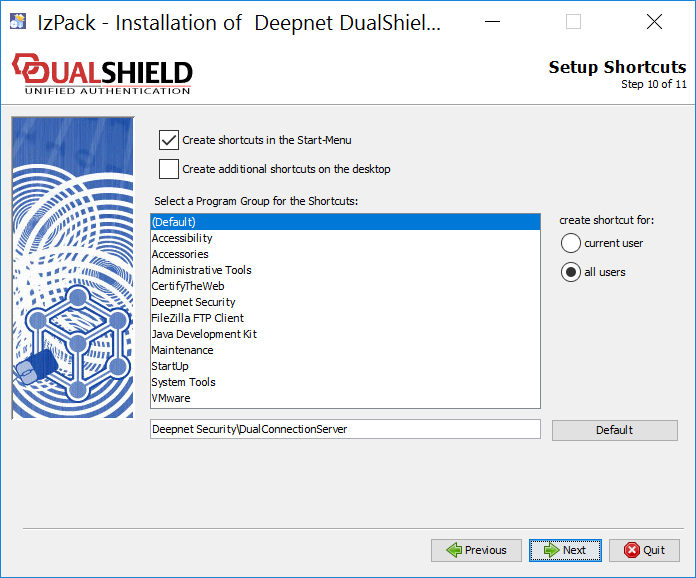Quit the installer
The width and height of the screenshot is (696, 578).
[x=645, y=550]
